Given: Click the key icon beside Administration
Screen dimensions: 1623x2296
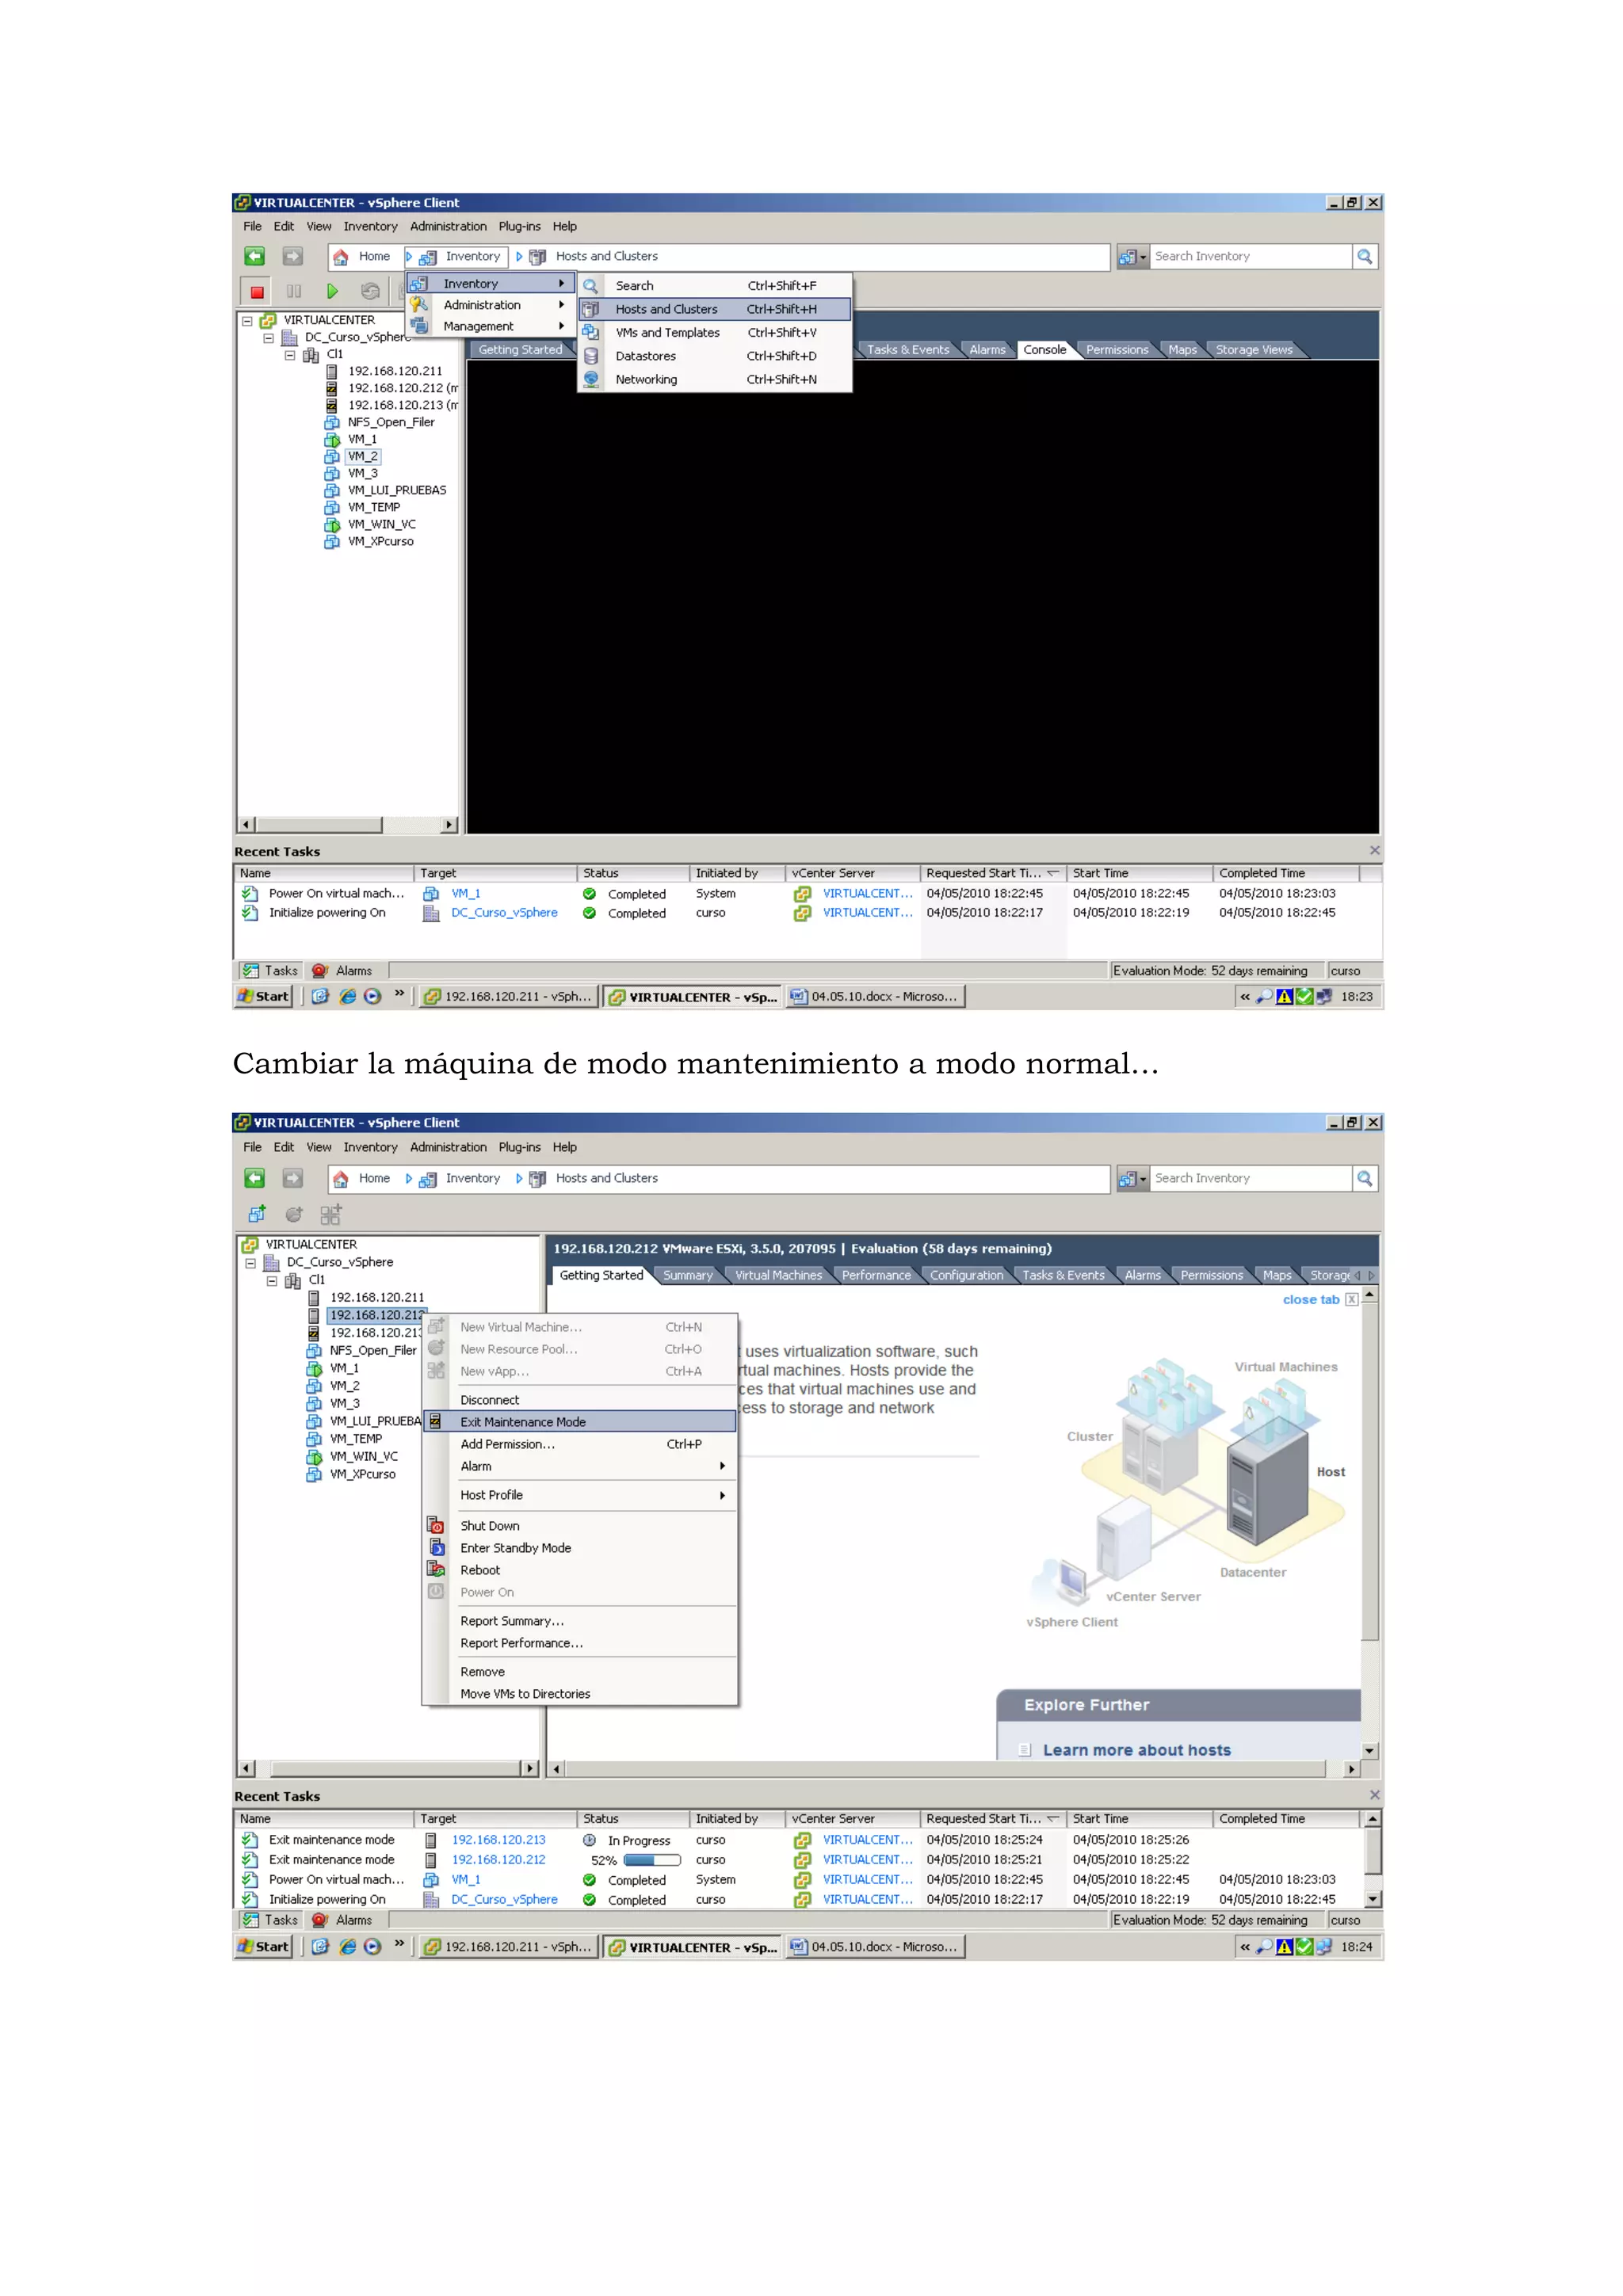Looking at the screenshot, I should pyautogui.click(x=419, y=305).
